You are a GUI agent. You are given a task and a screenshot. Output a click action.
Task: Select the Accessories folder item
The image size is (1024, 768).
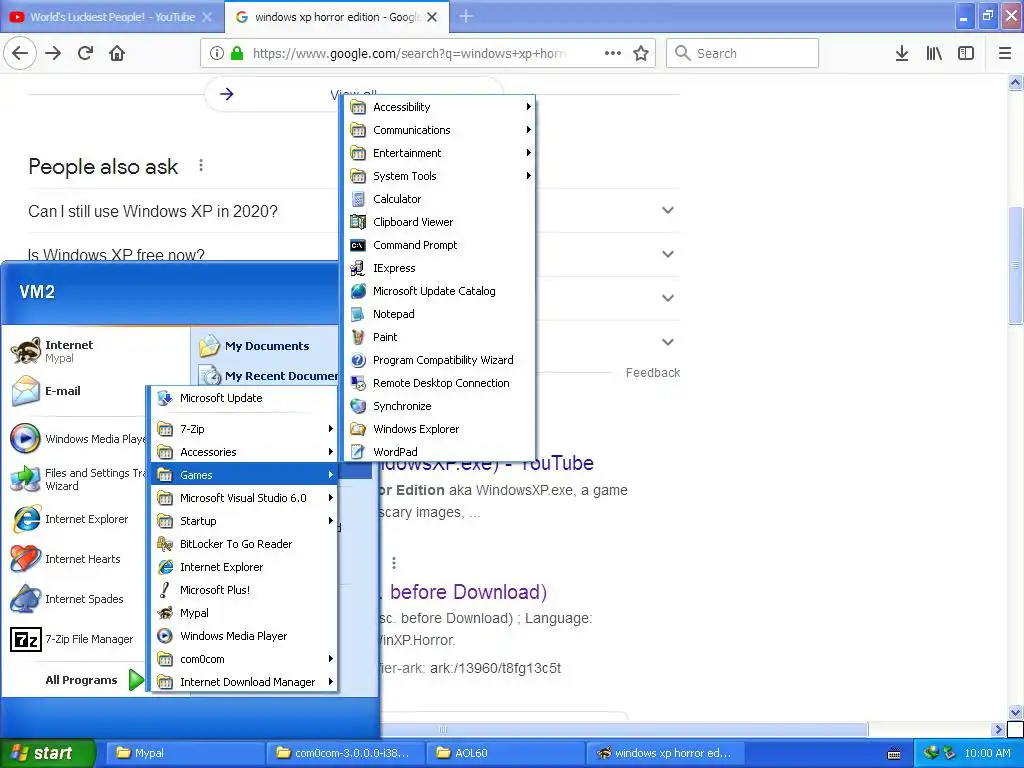(244, 452)
